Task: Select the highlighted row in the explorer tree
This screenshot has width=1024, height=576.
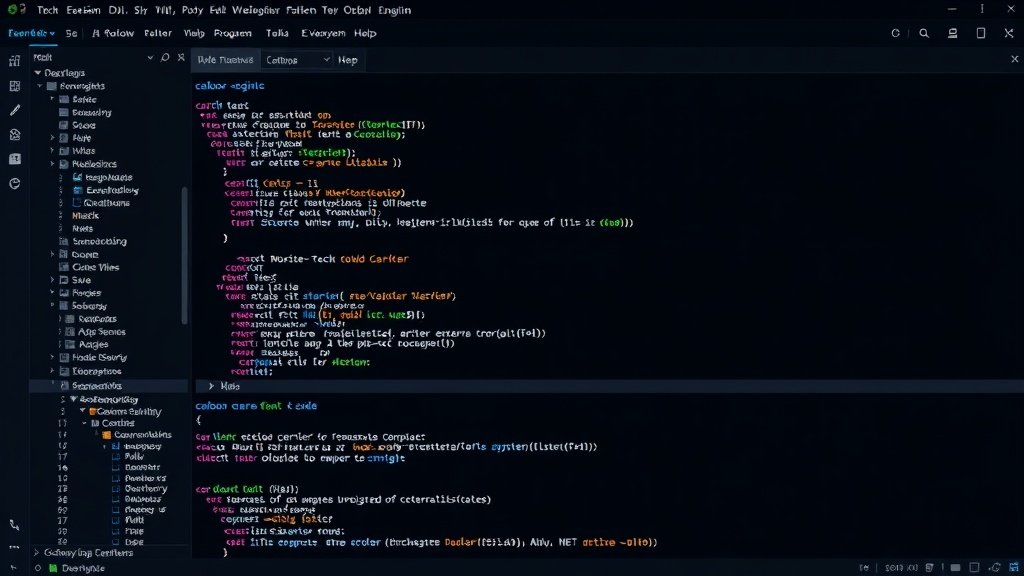Action: 108,386
